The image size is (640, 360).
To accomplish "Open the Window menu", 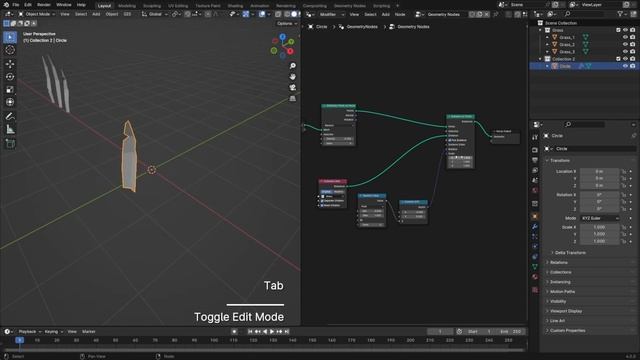I will click(63, 5).
